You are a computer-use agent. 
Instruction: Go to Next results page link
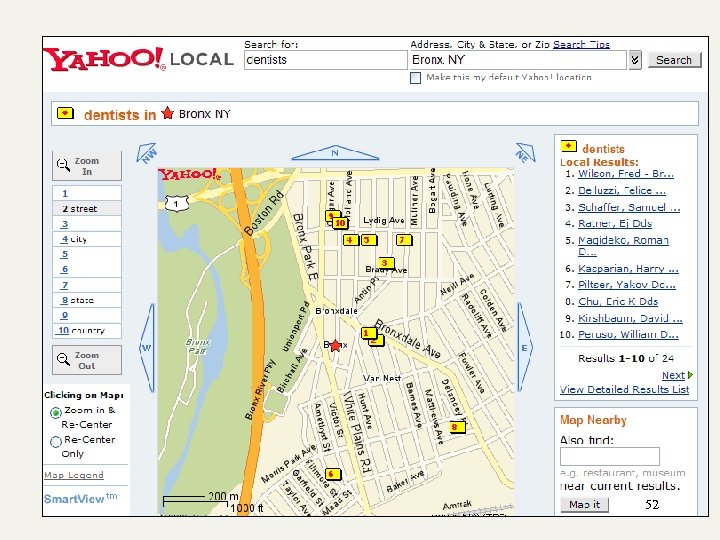(673, 375)
